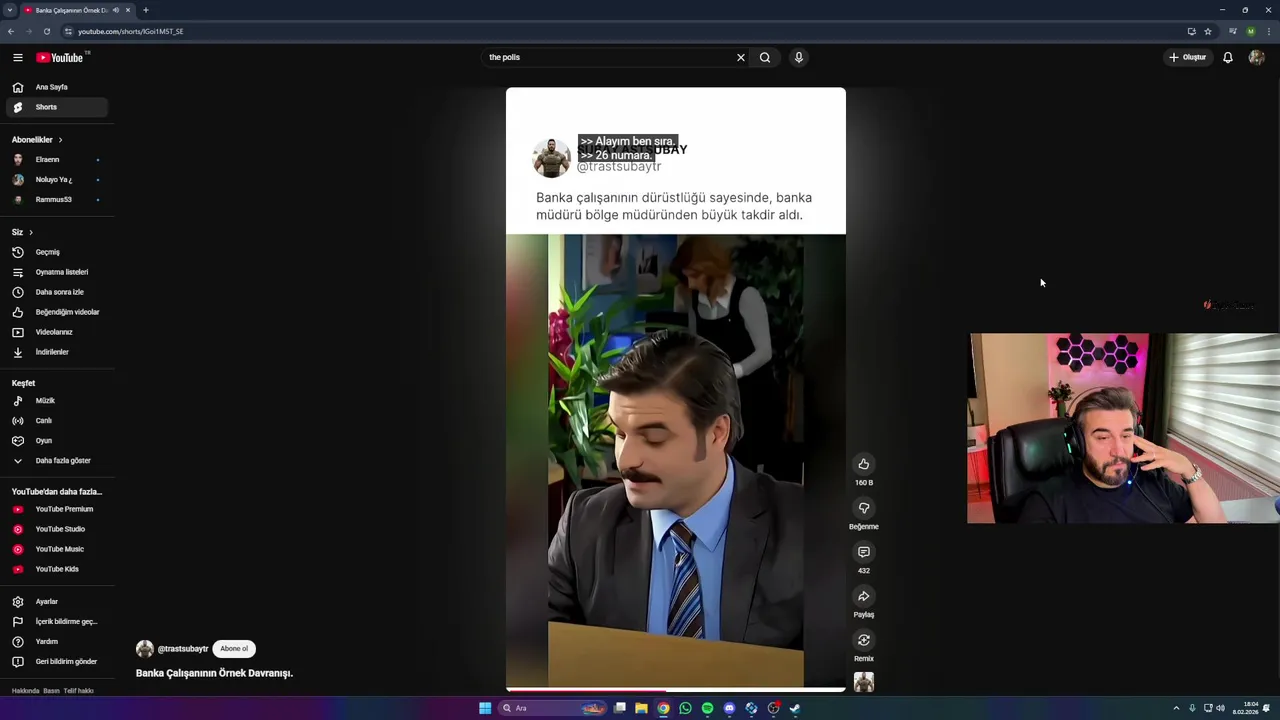Open Videolarınız
Screen dimensions: 1280x720
click(56, 332)
